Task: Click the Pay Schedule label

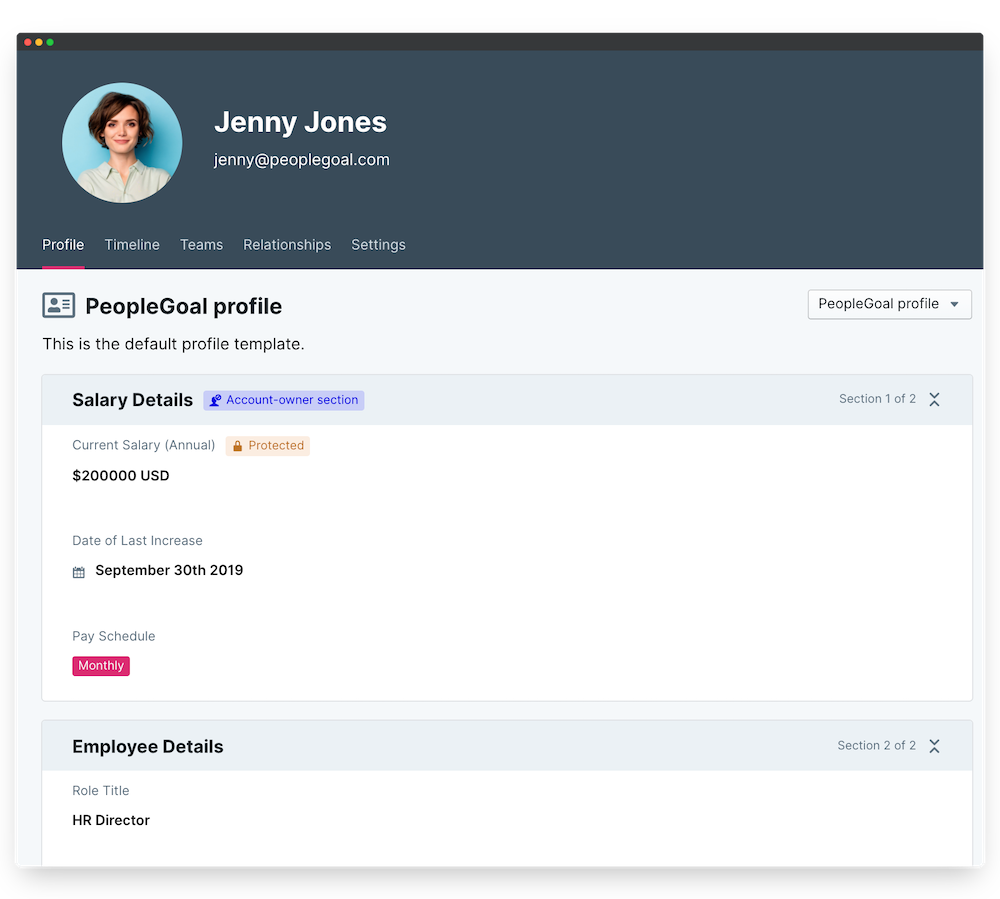Action: coord(114,636)
